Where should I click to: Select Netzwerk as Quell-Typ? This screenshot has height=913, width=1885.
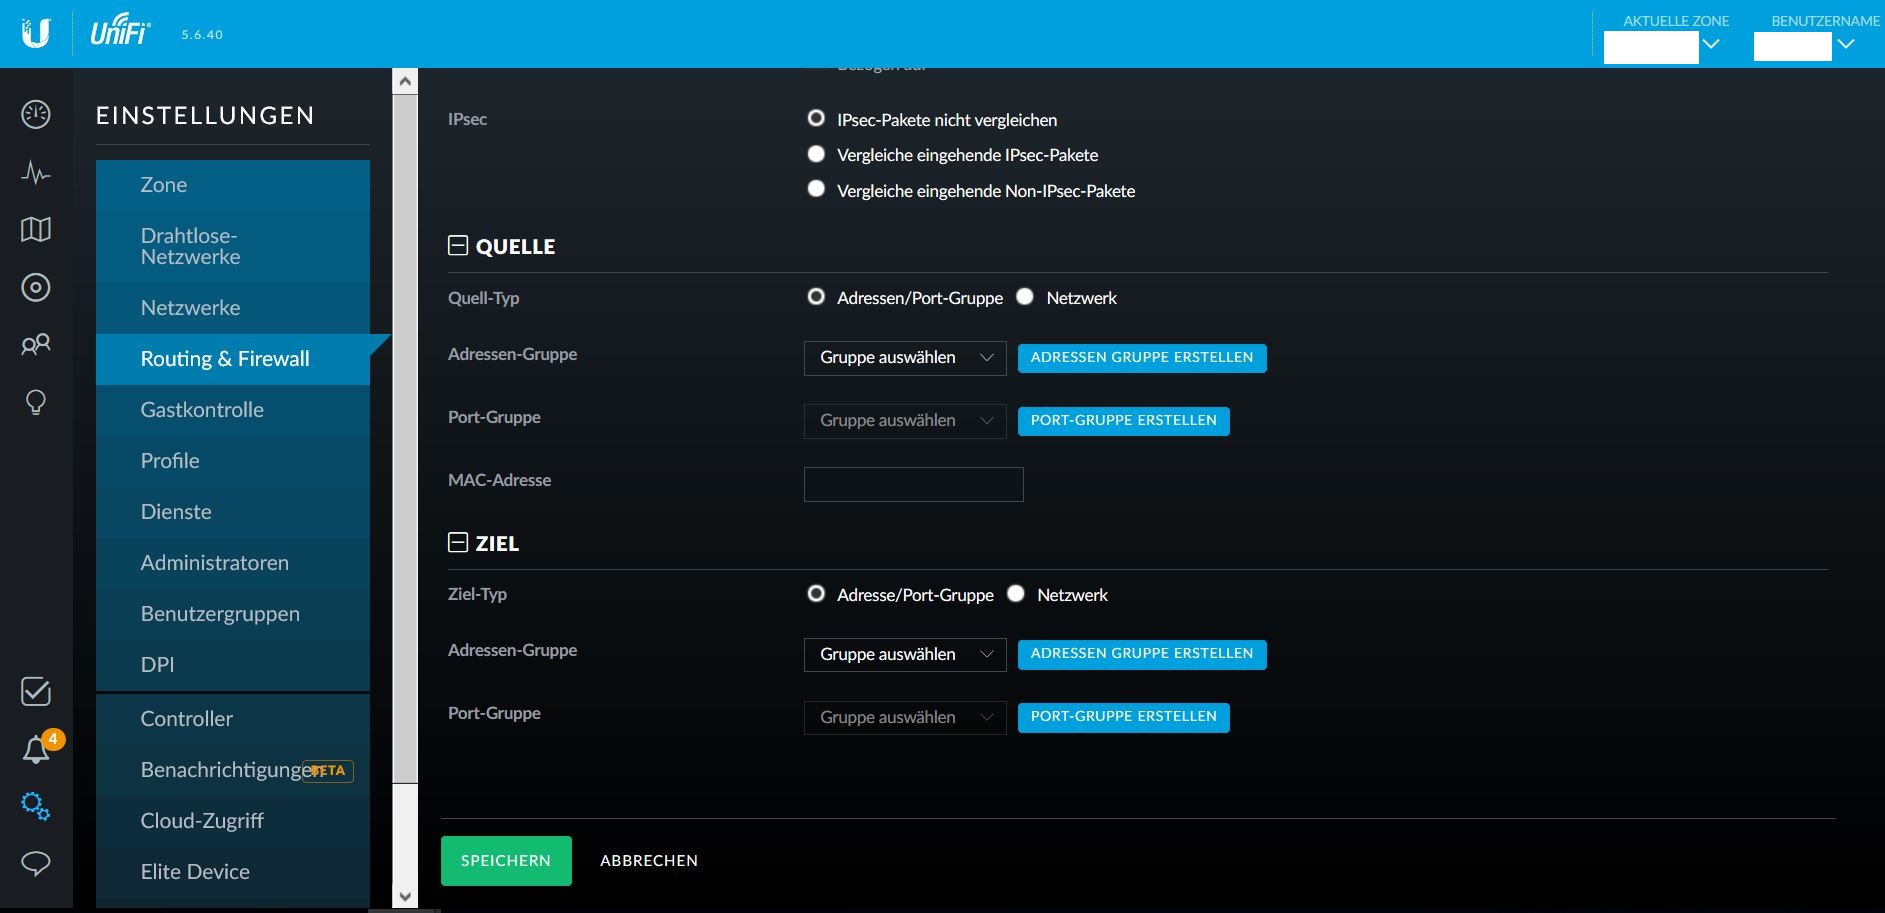[1025, 297]
